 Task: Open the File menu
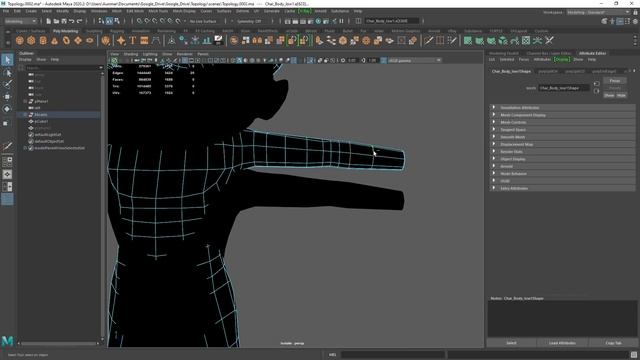click(x=6, y=11)
